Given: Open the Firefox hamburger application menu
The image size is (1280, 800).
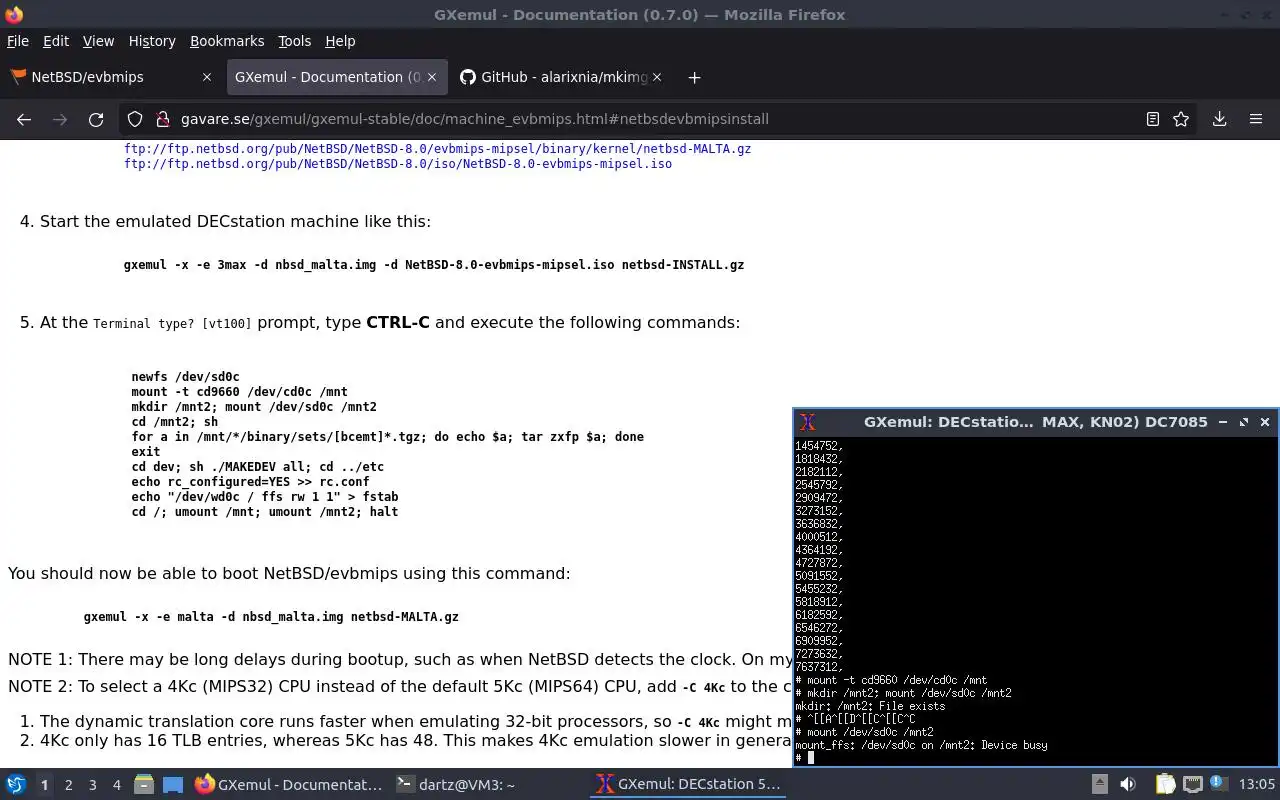Looking at the screenshot, I should tap(1256, 119).
